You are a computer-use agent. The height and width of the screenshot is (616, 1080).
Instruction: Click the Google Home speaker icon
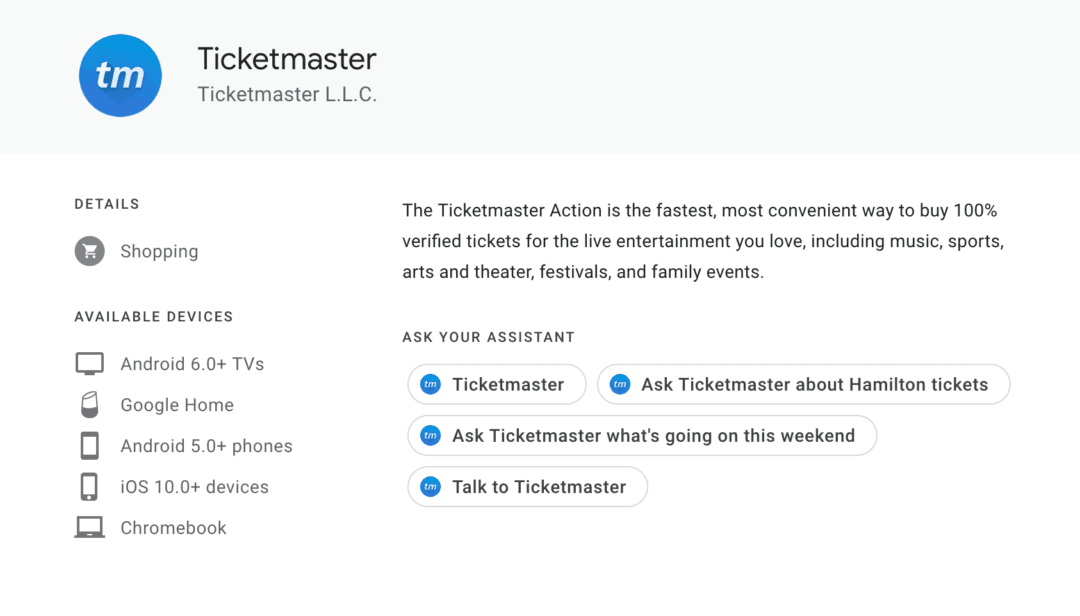point(90,404)
